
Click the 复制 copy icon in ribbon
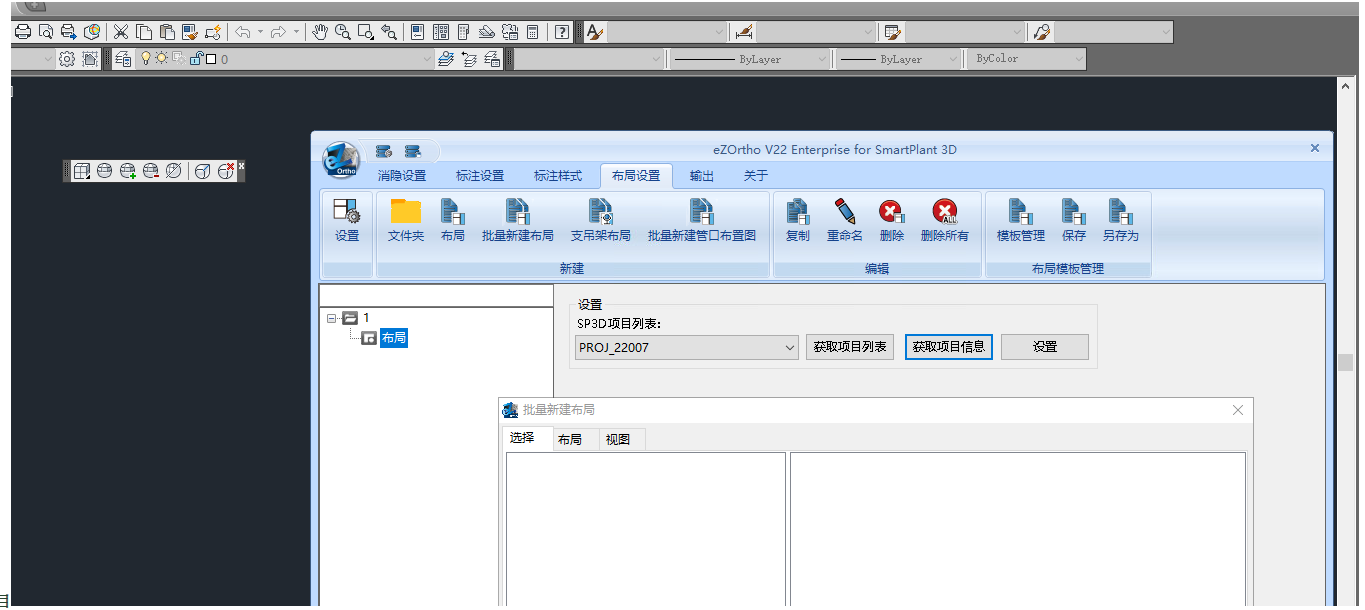tap(798, 220)
